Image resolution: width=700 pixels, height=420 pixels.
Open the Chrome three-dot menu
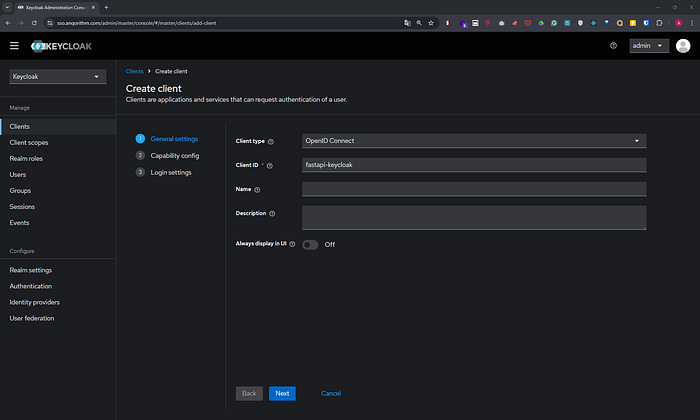tap(692, 23)
